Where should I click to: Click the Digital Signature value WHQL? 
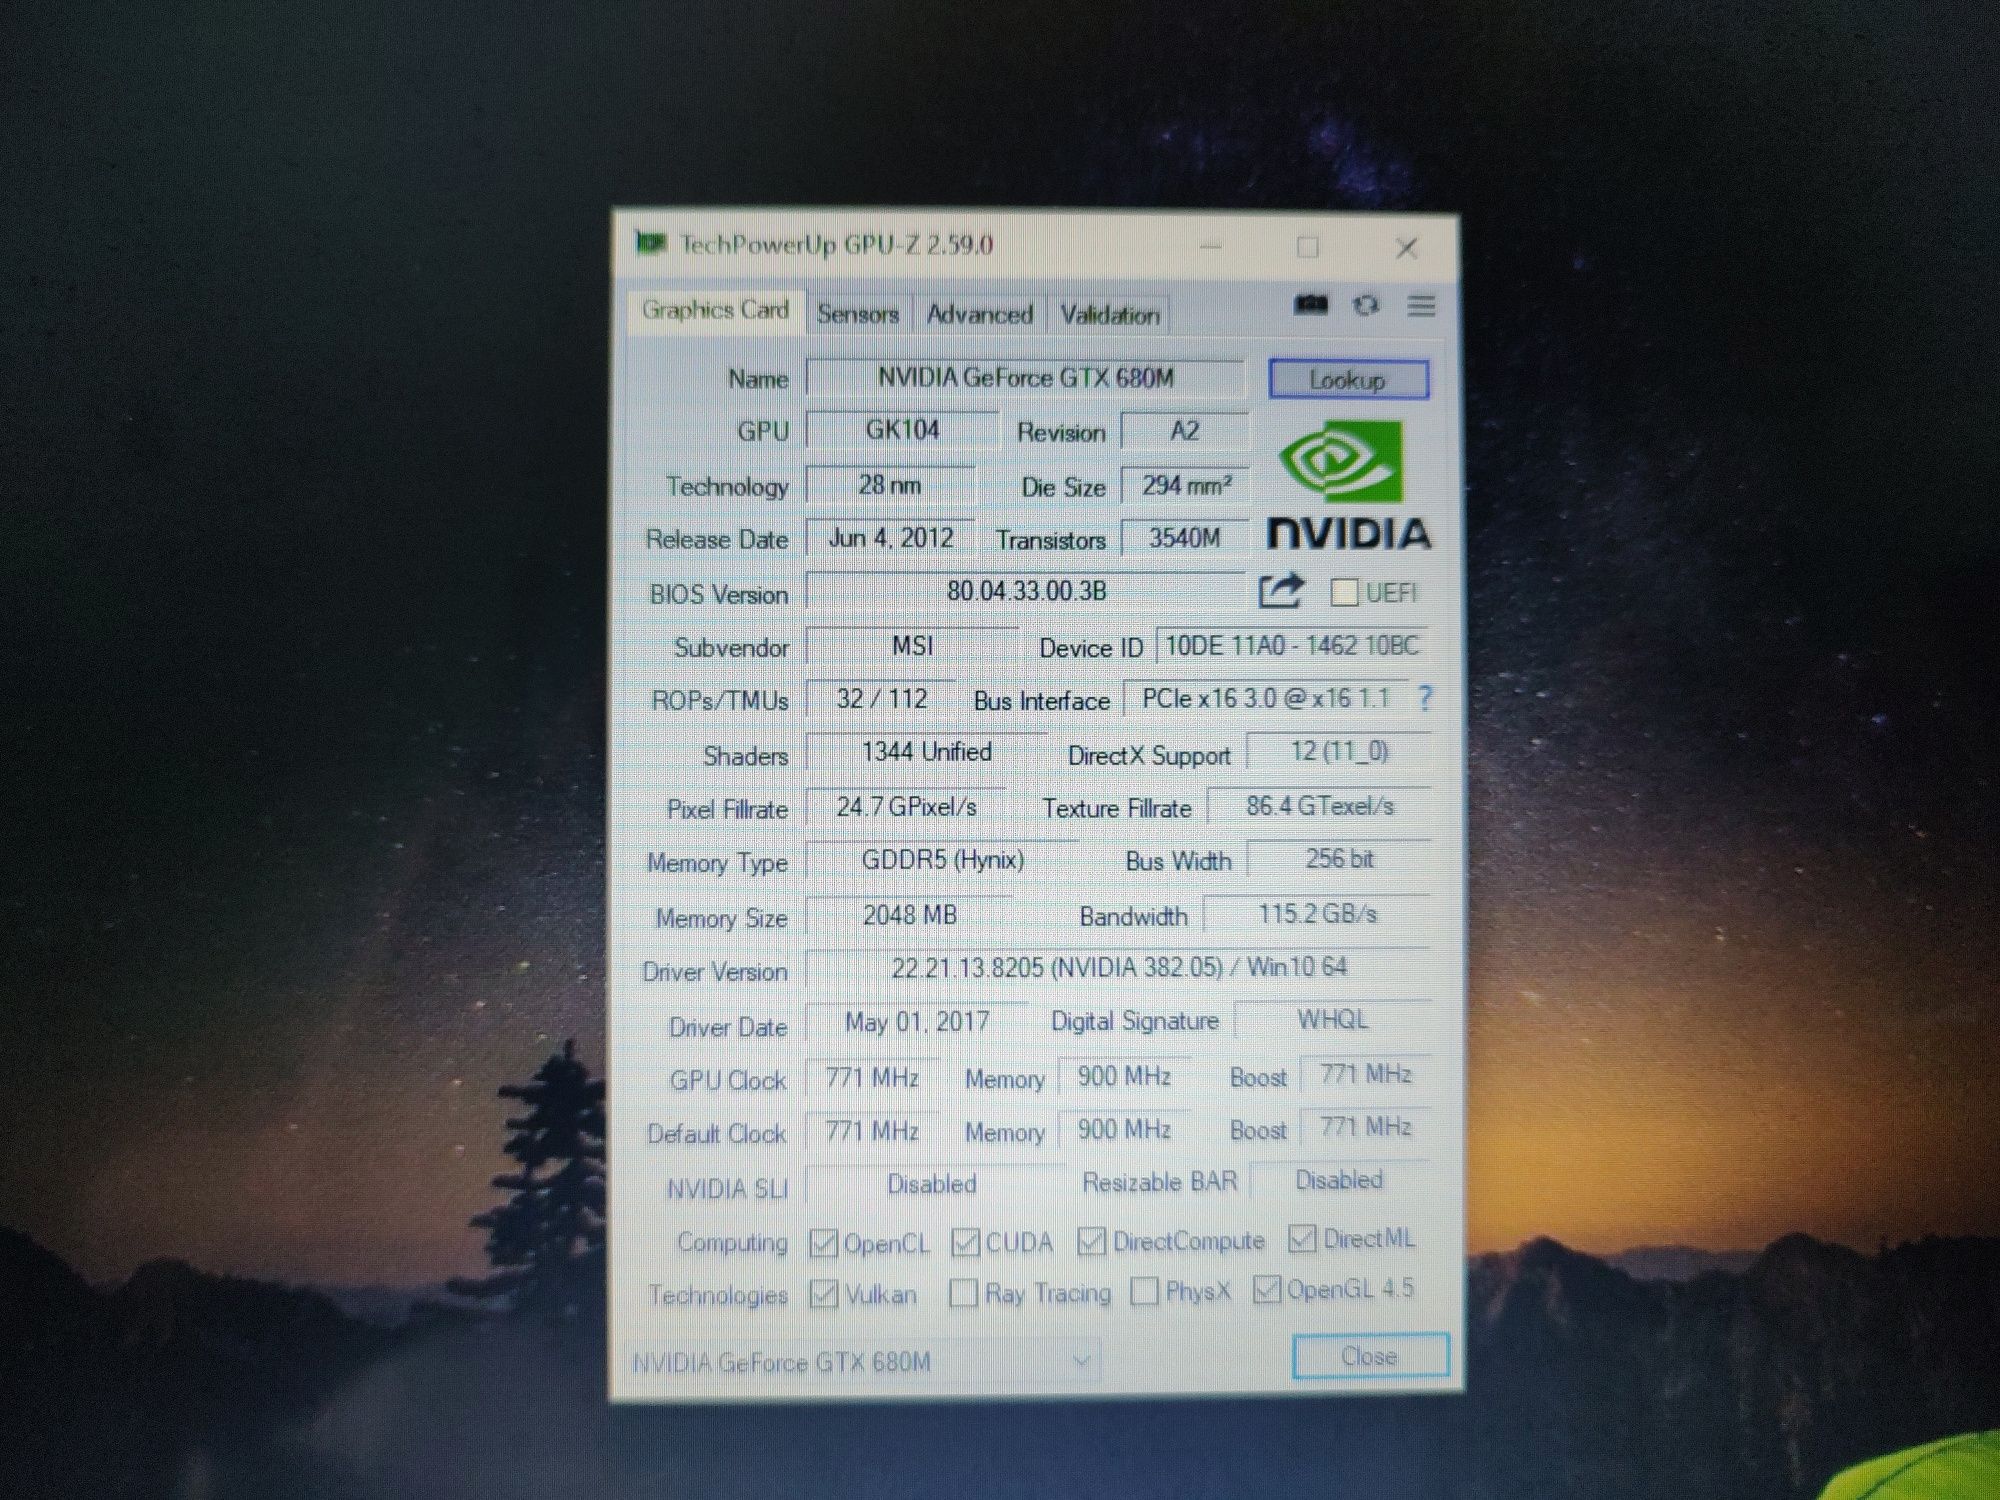coord(1333,1020)
